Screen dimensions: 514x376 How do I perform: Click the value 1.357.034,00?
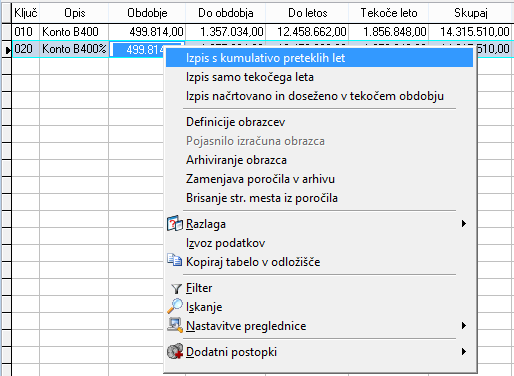[x=226, y=32]
